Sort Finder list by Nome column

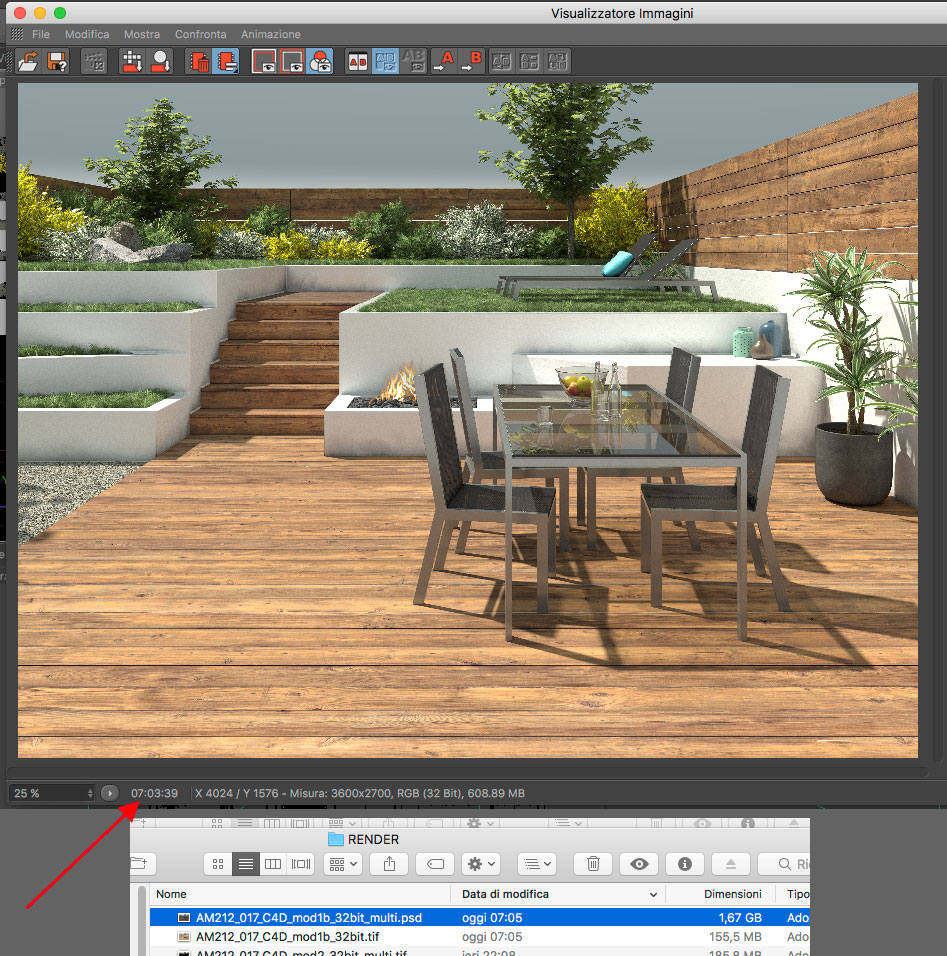coord(300,894)
